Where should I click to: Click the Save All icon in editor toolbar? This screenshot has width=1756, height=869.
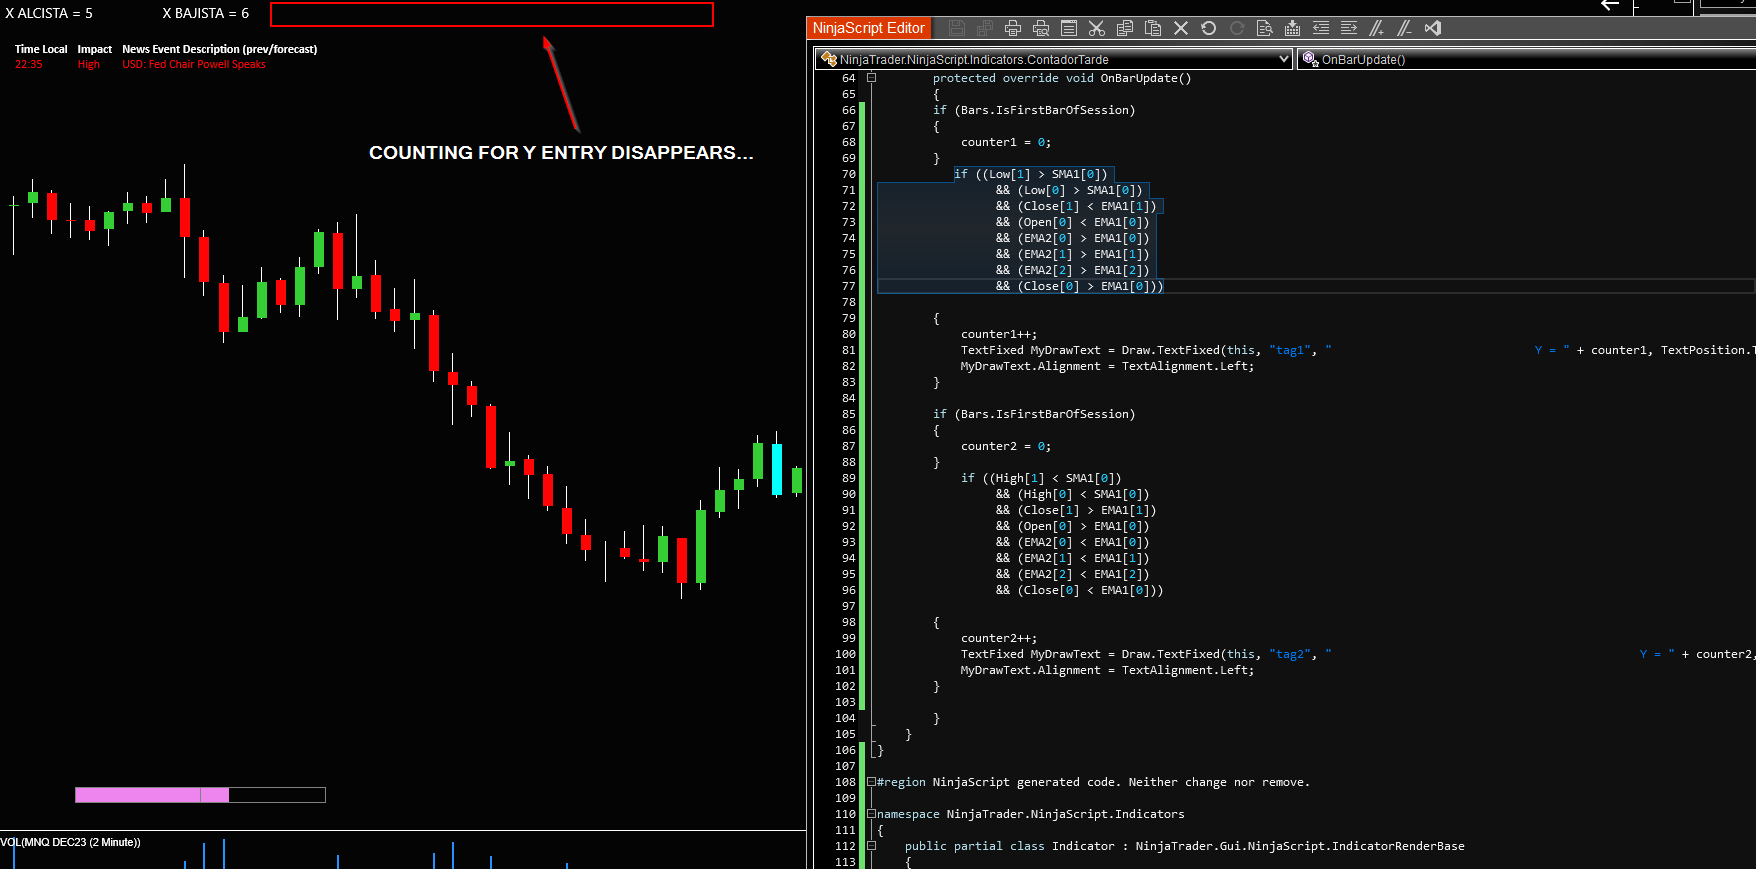[x=985, y=28]
